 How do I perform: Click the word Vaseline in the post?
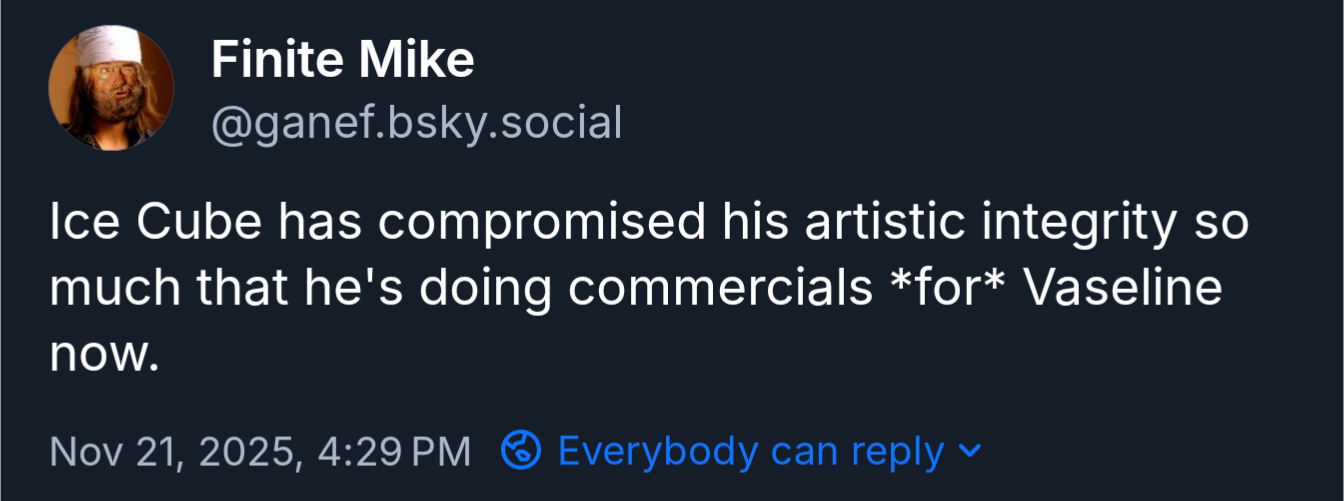pyautogui.click(x=1125, y=289)
